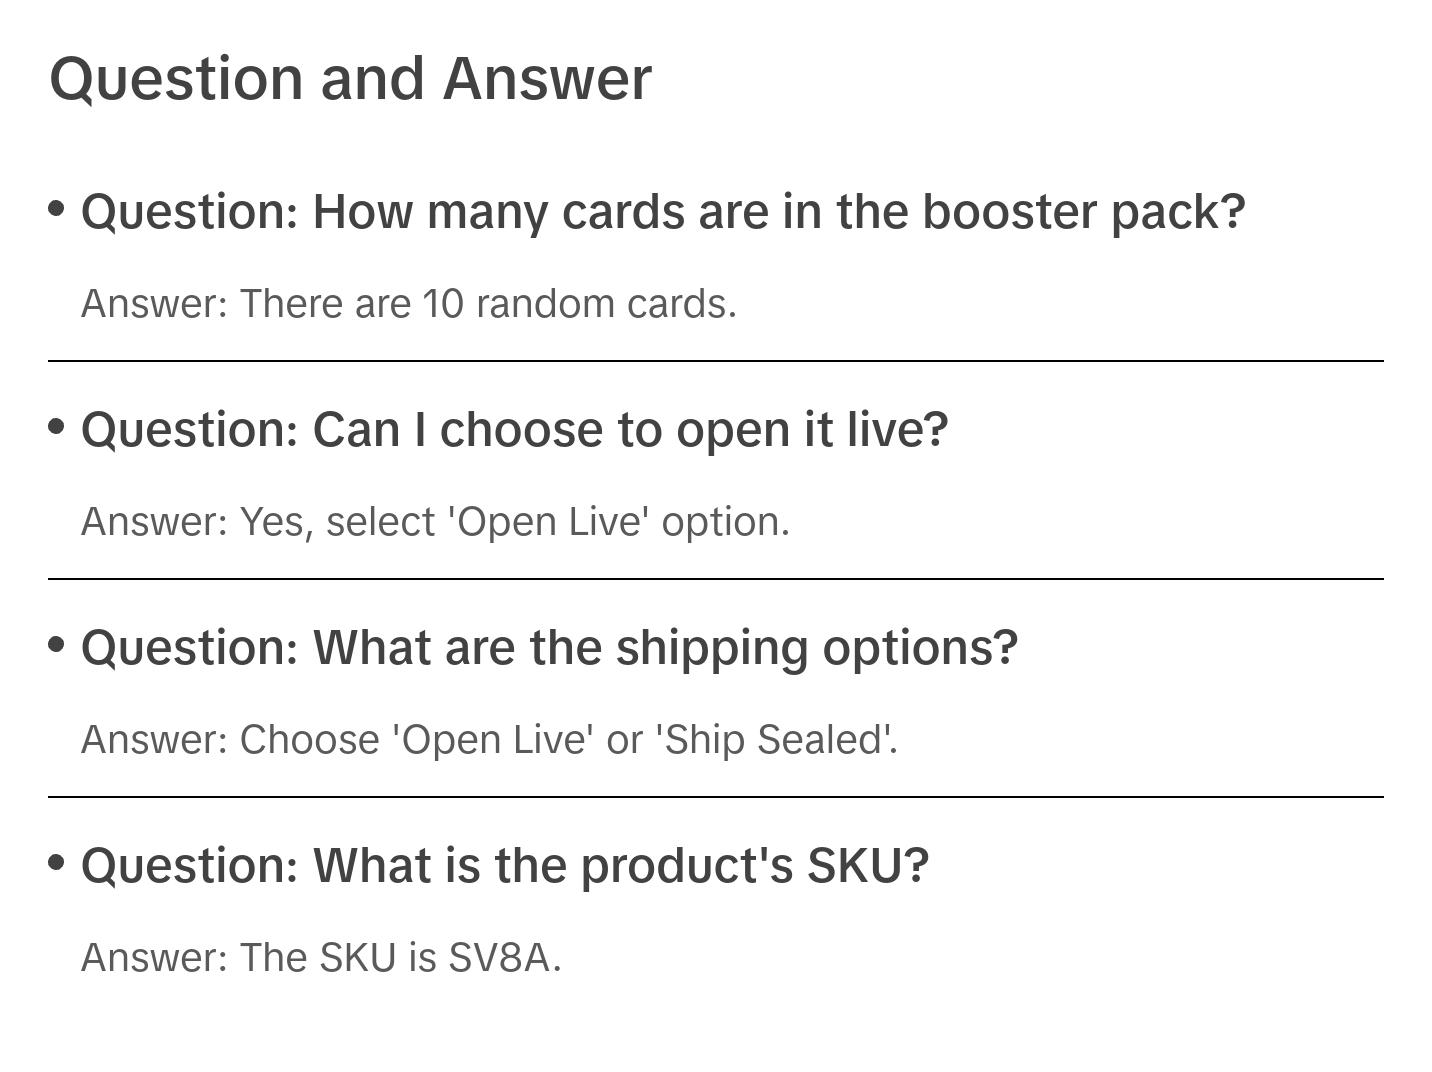Click the bullet beside the open it live question
Image resolution: width=1432 pixels, height=1072 pixels.
click(57, 426)
